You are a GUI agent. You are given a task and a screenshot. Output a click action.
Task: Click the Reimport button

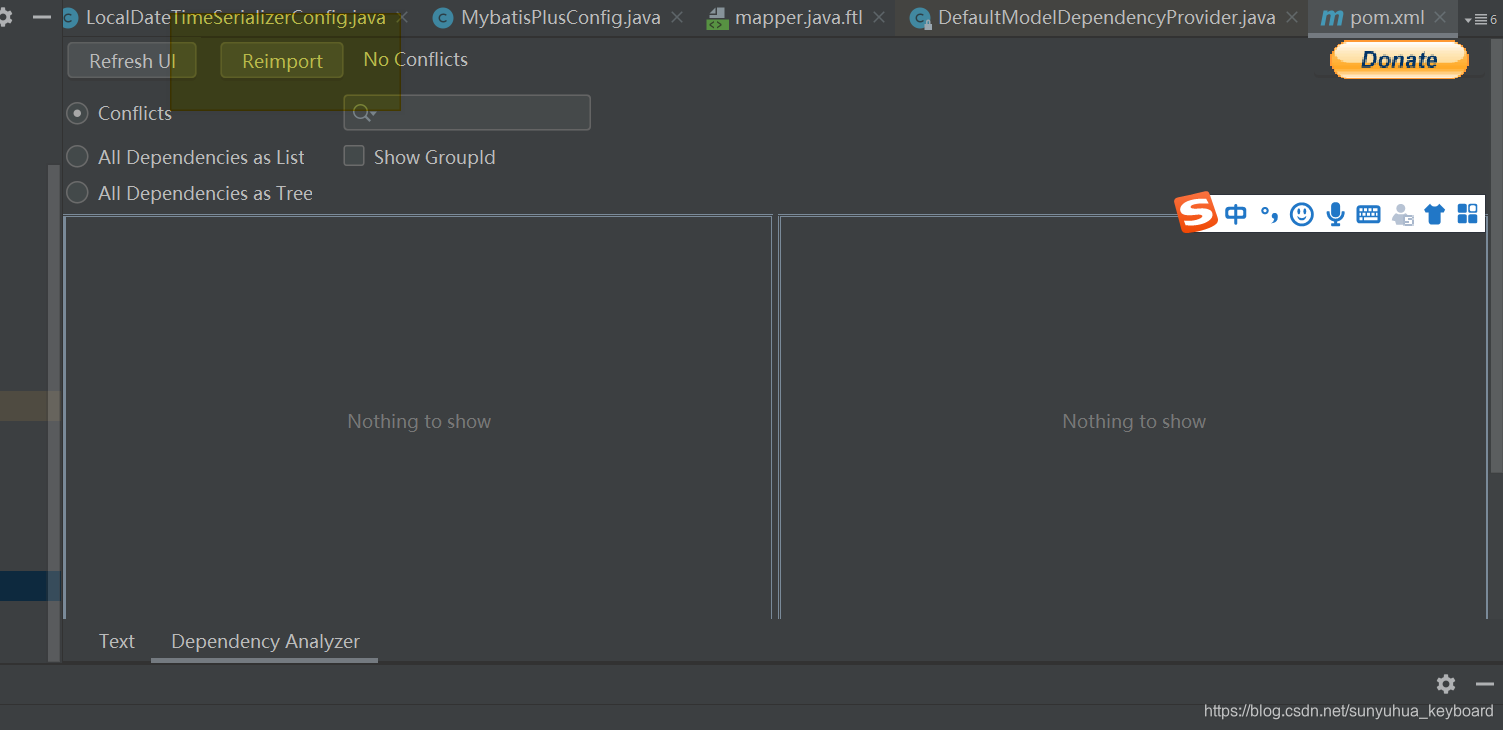click(x=282, y=61)
